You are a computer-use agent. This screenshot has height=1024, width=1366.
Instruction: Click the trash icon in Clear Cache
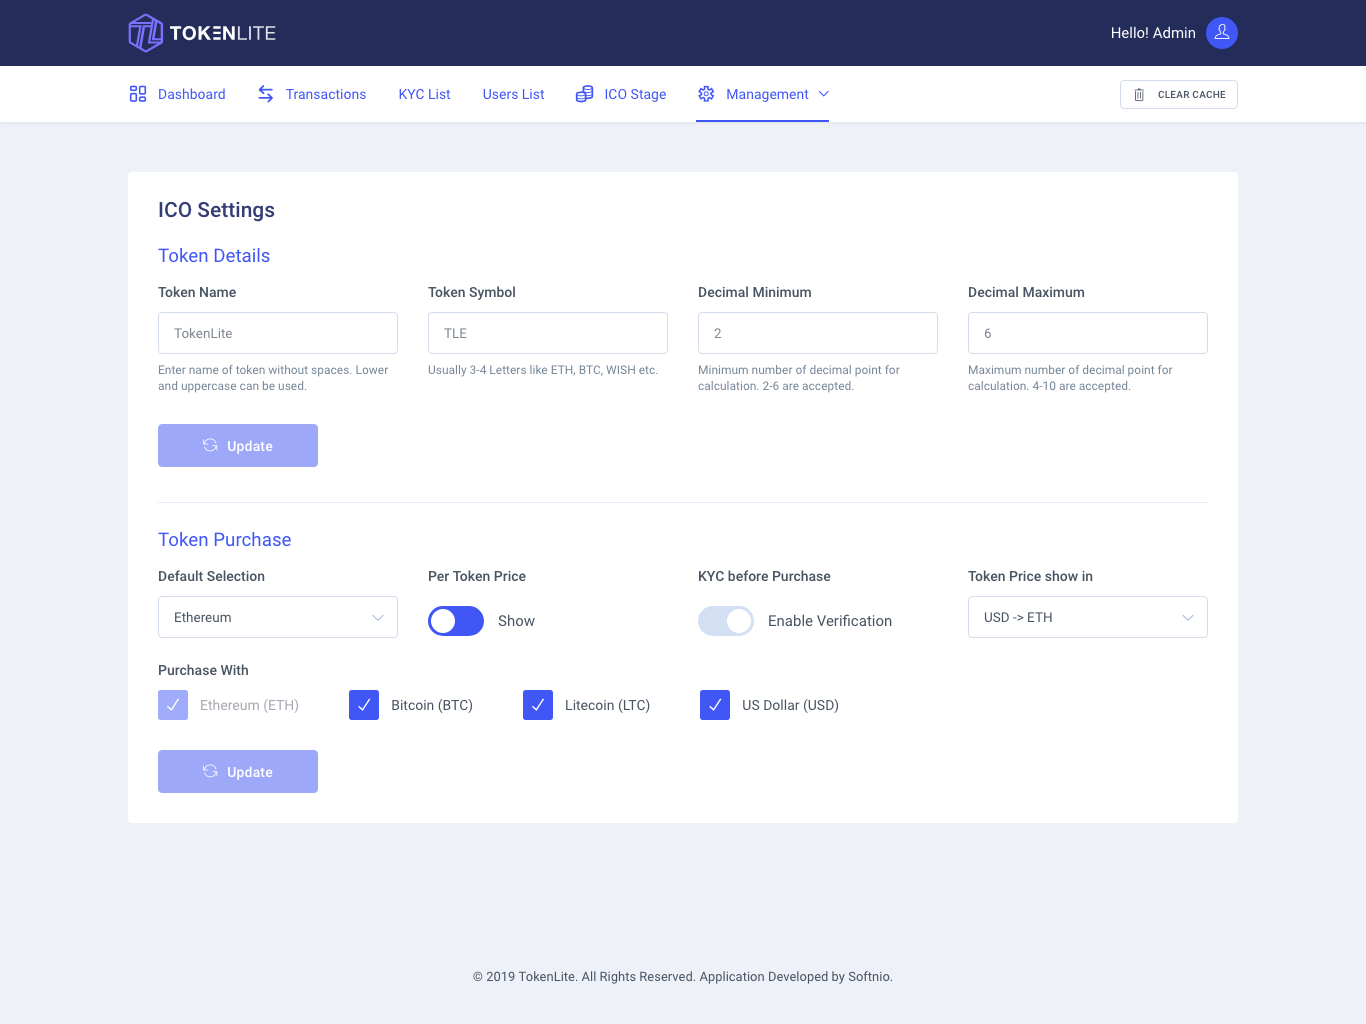pos(1139,95)
